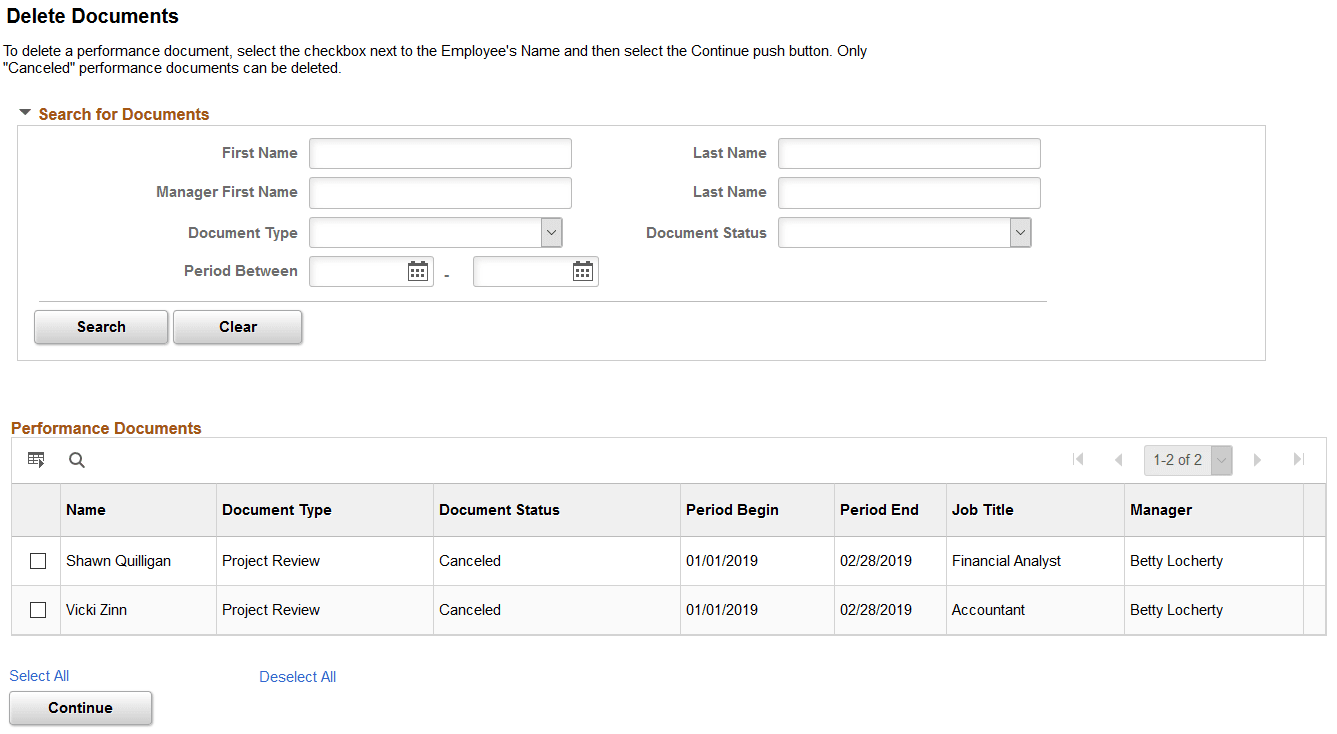The image size is (1337, 734).
Task: Open the calendar for the second Period Between date
Action: (x=584, y=271)
